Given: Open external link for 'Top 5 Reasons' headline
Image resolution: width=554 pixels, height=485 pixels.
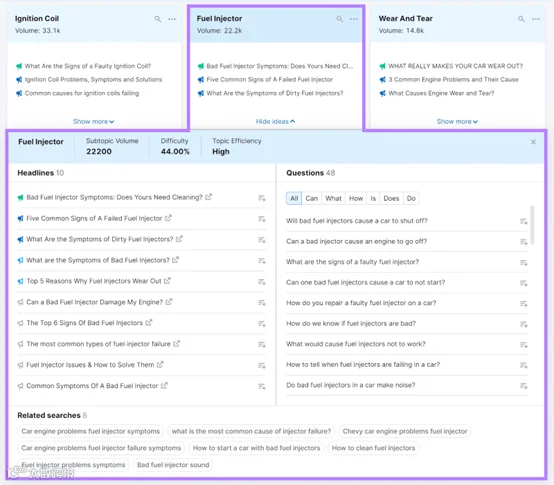Looking at the screenshot, I should click(167, 281).
